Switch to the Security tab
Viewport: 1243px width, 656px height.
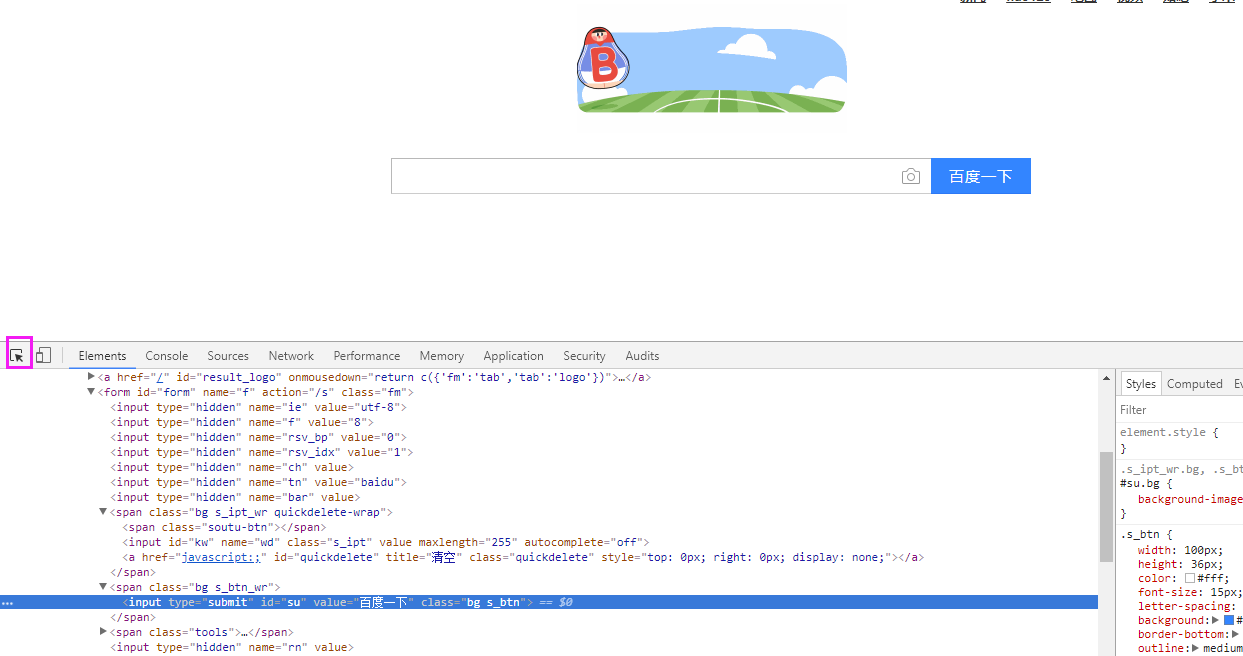pos(584,356)
